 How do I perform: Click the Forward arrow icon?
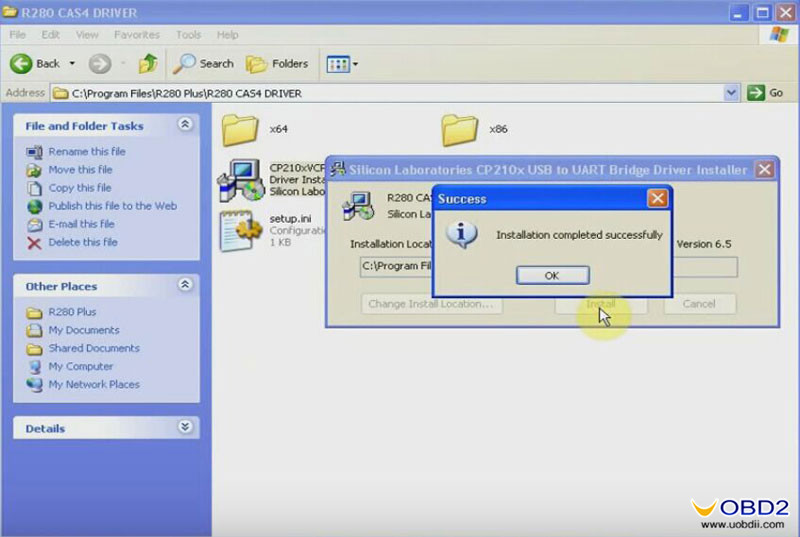click(x=99, y=64)
